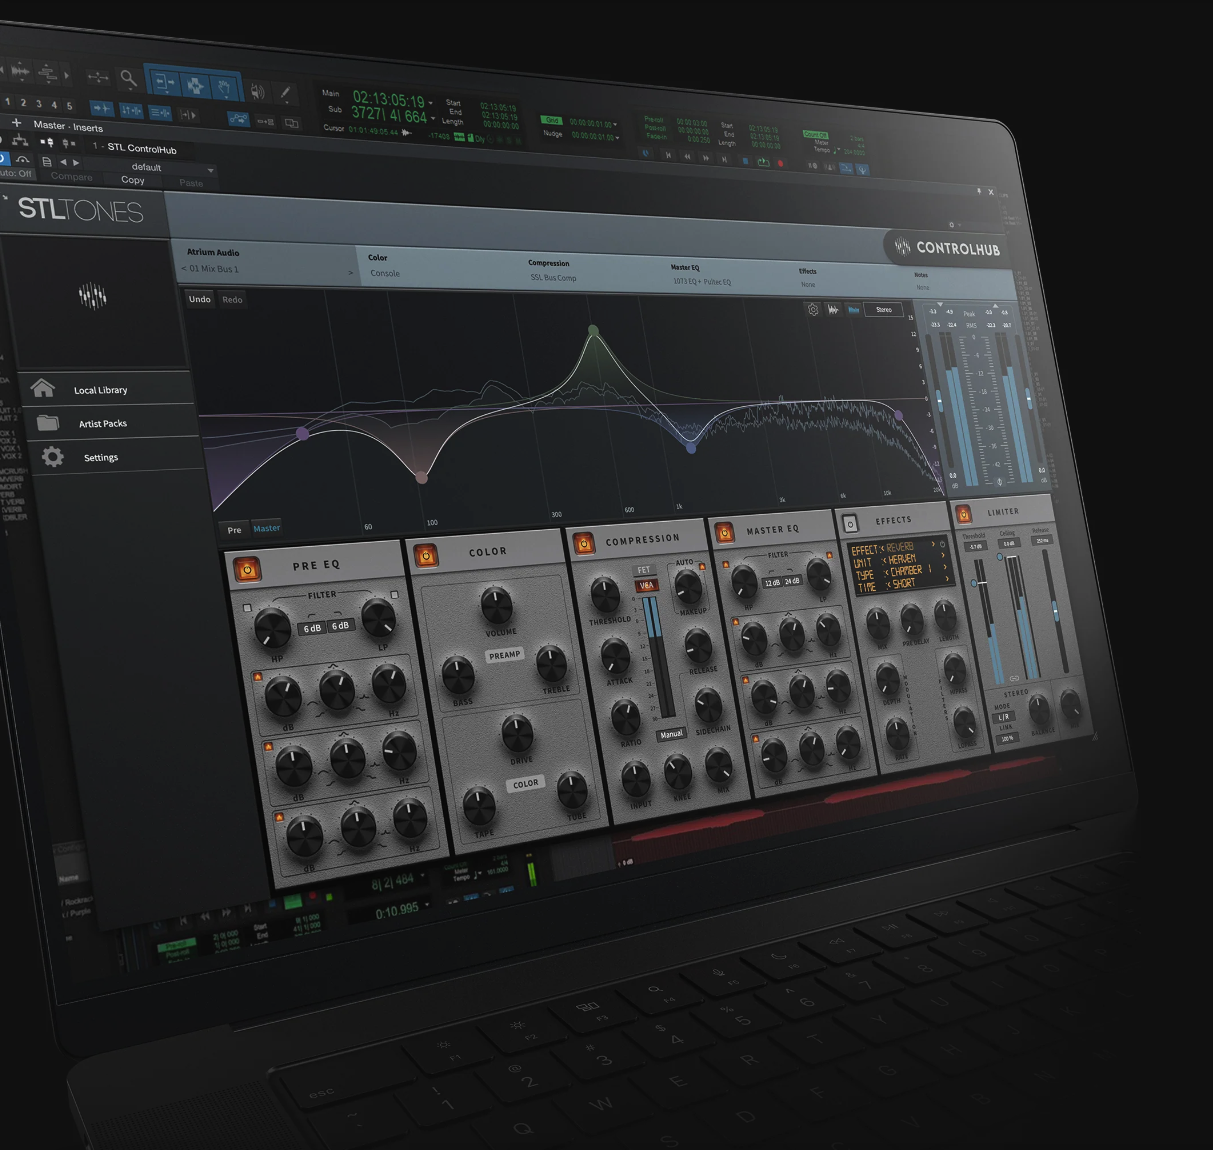Check the Pre EQ HP filter checkbox
This screenshot has width=1213, height=1150.
pyautogui.click(x=247, y=607)
